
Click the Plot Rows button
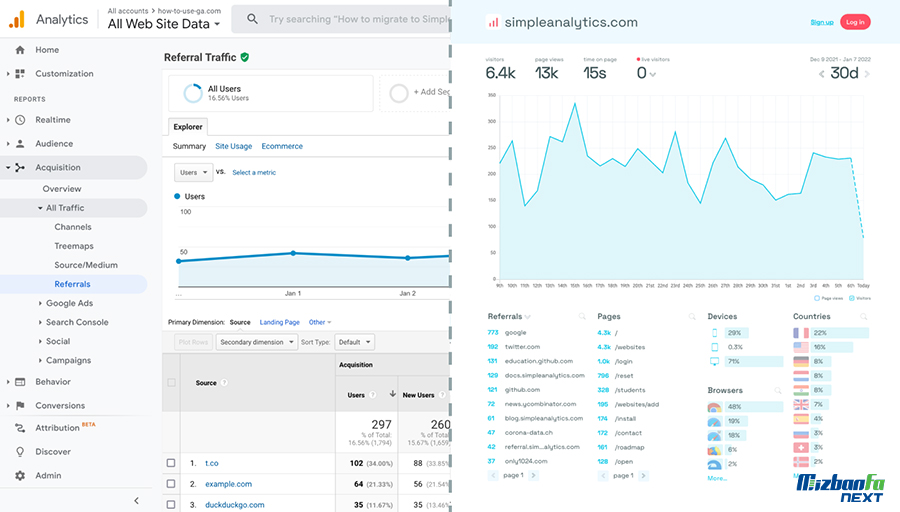(x=193, y=342)
